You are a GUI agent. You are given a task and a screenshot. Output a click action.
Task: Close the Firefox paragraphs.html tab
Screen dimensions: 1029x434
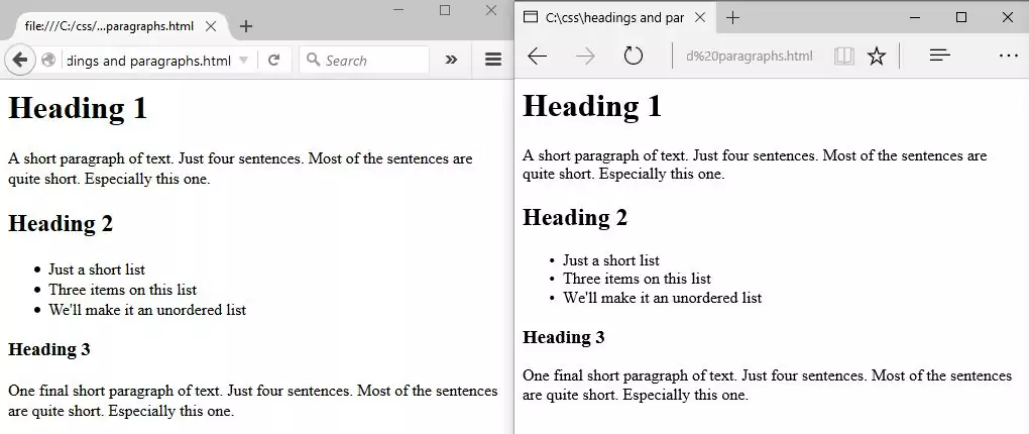coord(211,26)
